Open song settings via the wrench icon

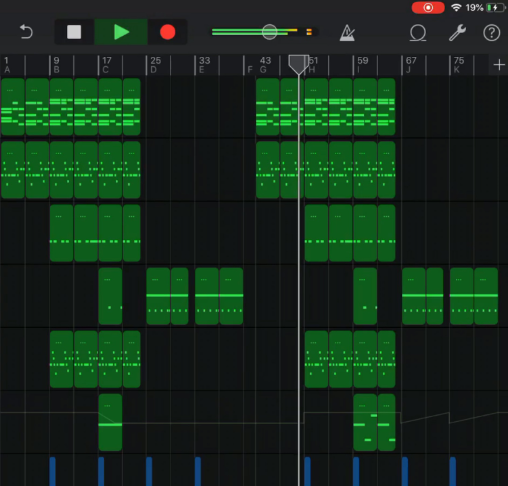pos(457,33)
